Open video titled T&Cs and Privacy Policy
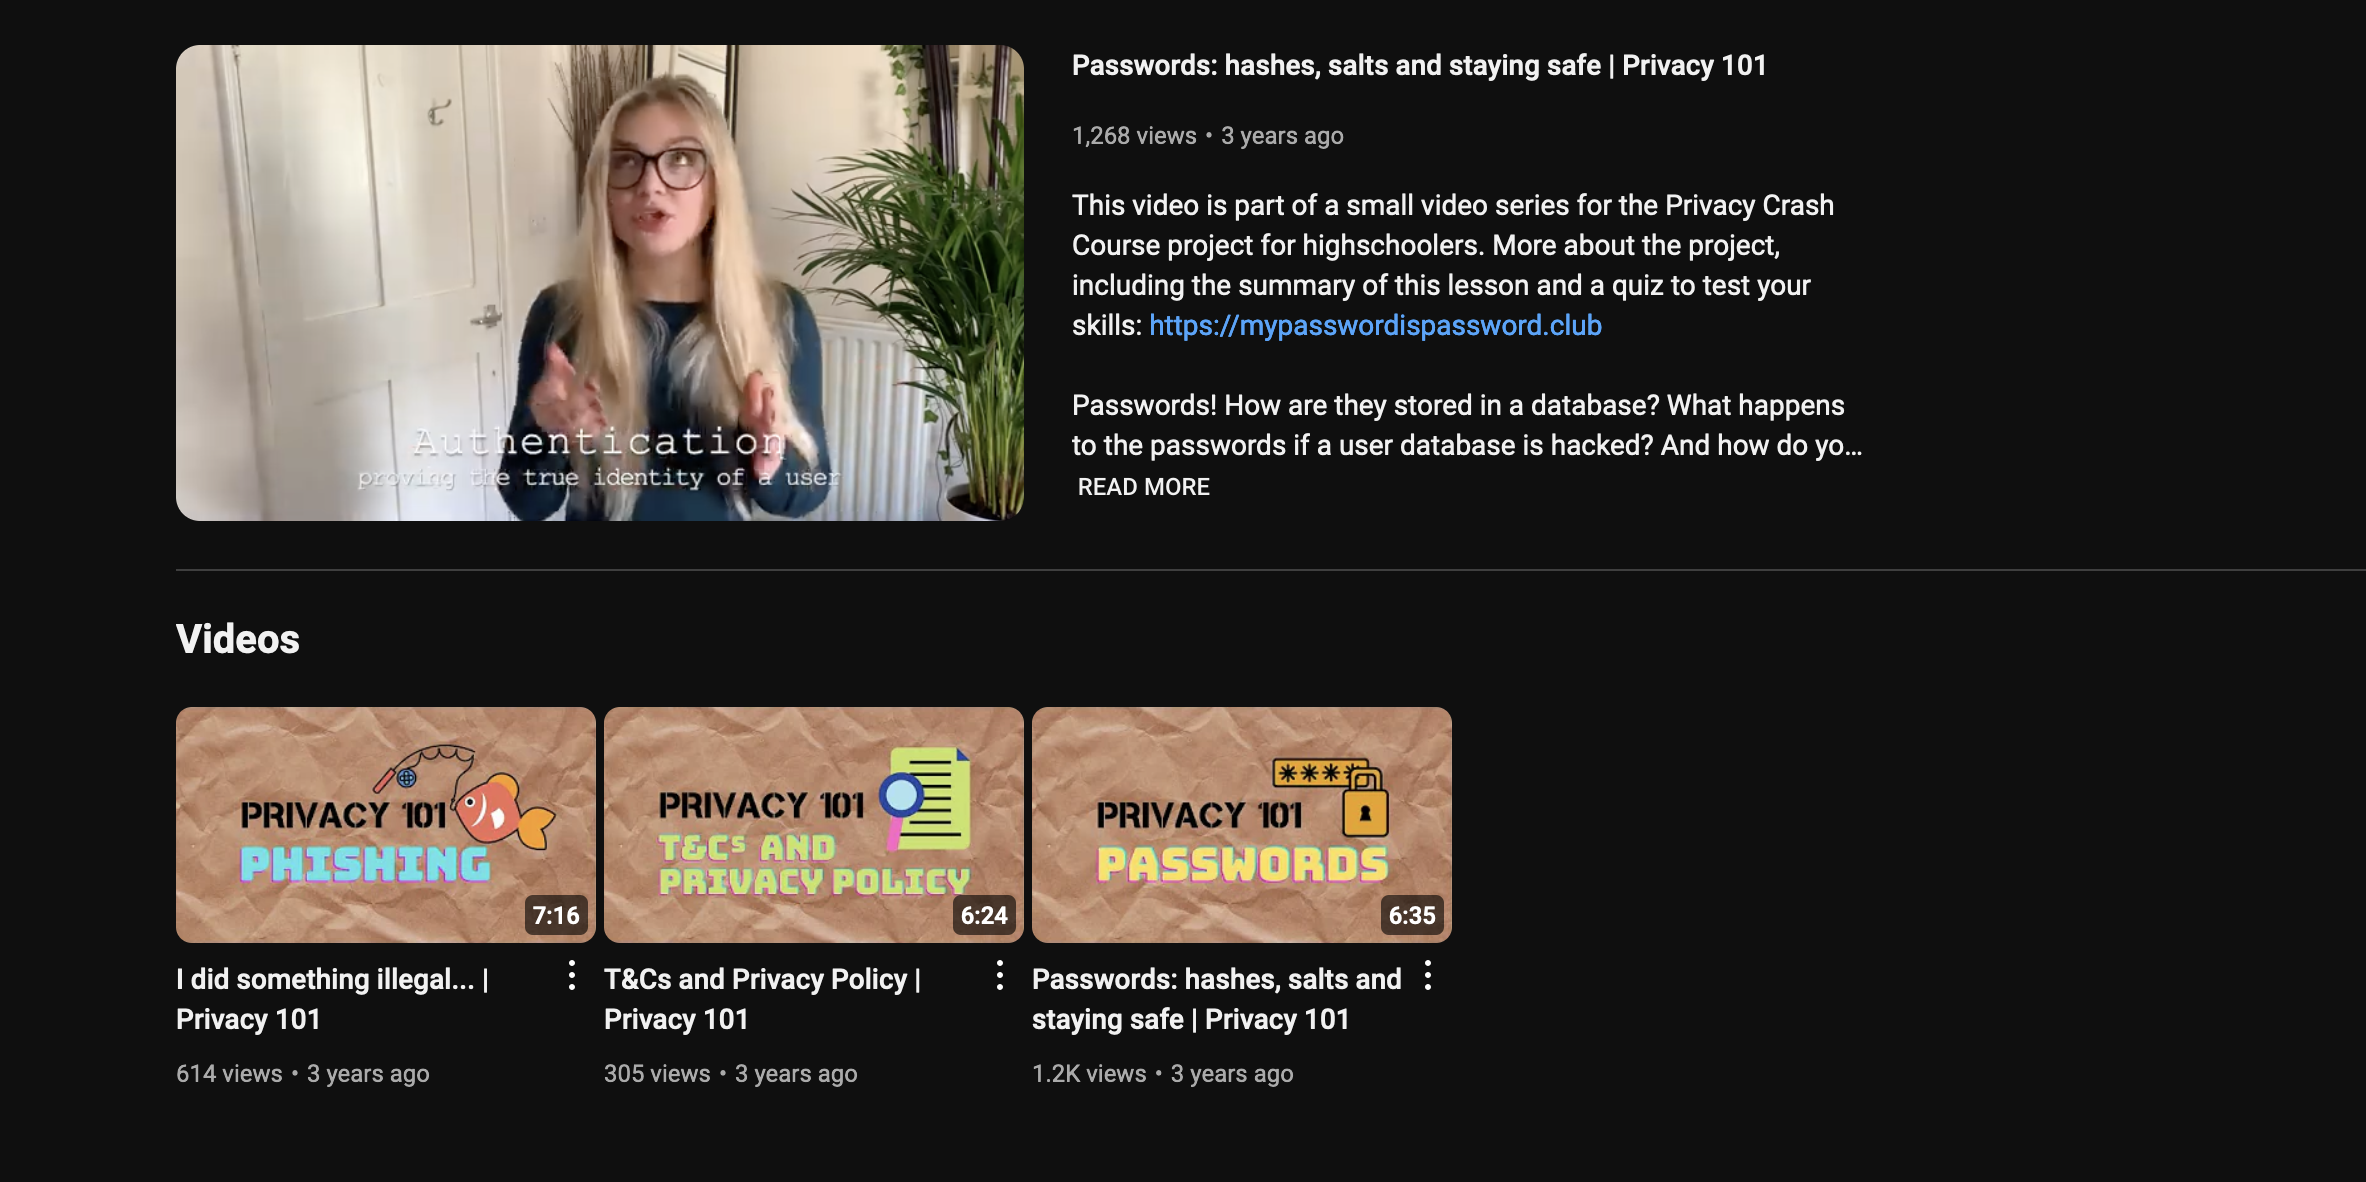The width and height of the screenshot is (2366, 1182). click(762, 999)
